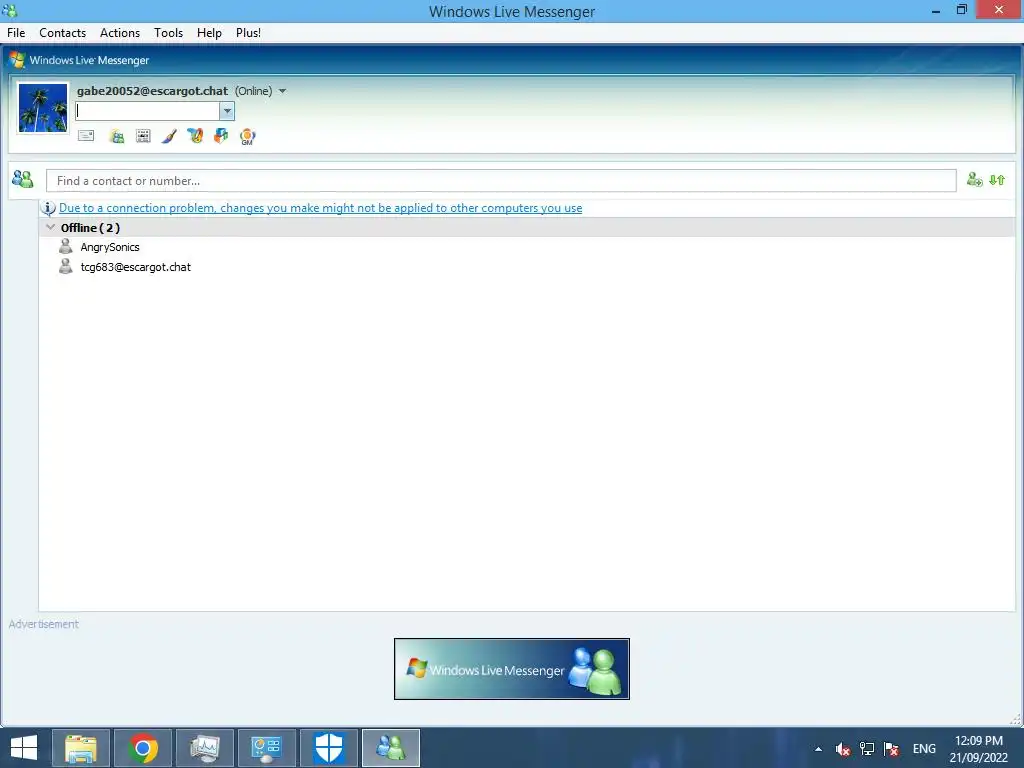Click the AngrySonics offline status icon
1024x768 pixels.
pos(65,246)
